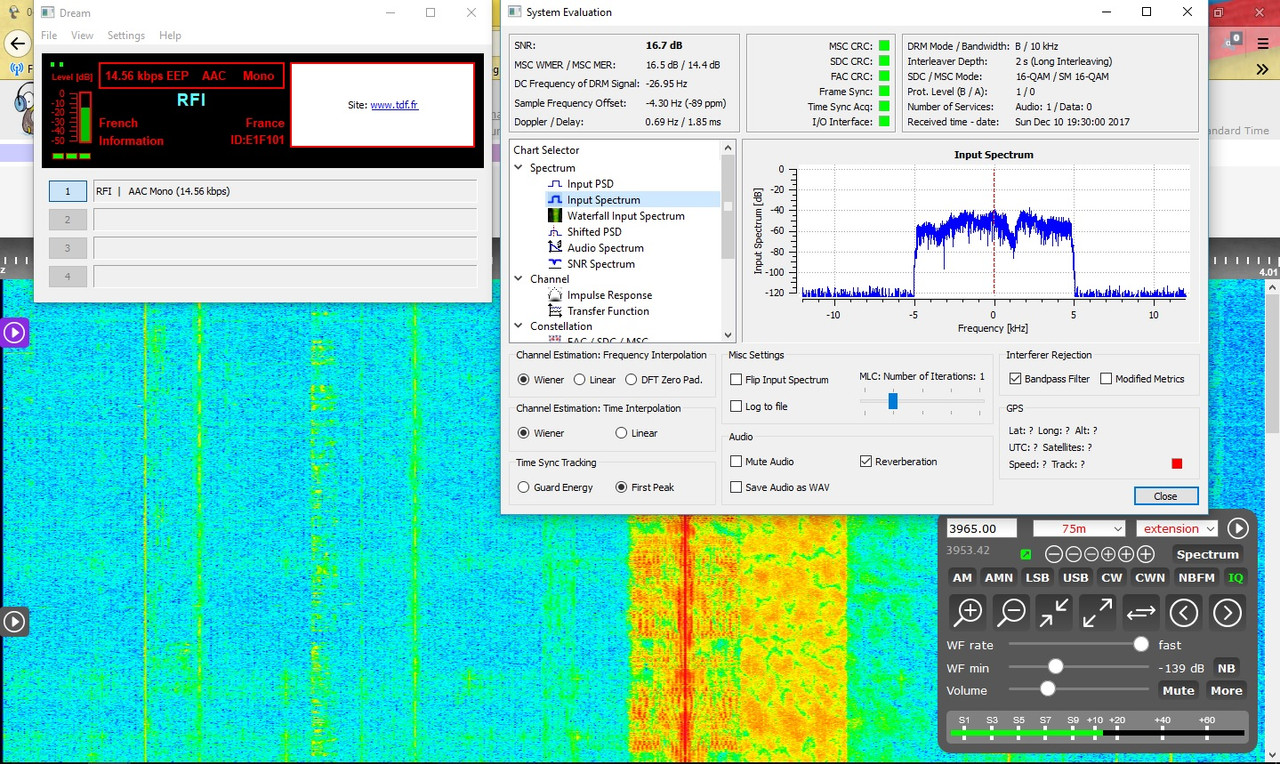Click the double-arrow band swap icon
1280x764 pixels.
pyautogui.click(x=1141, y=611)
